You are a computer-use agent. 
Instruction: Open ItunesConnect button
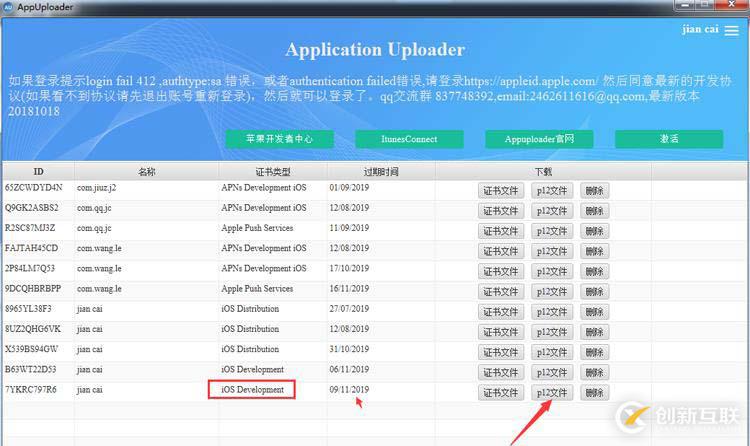pos(409,139)
